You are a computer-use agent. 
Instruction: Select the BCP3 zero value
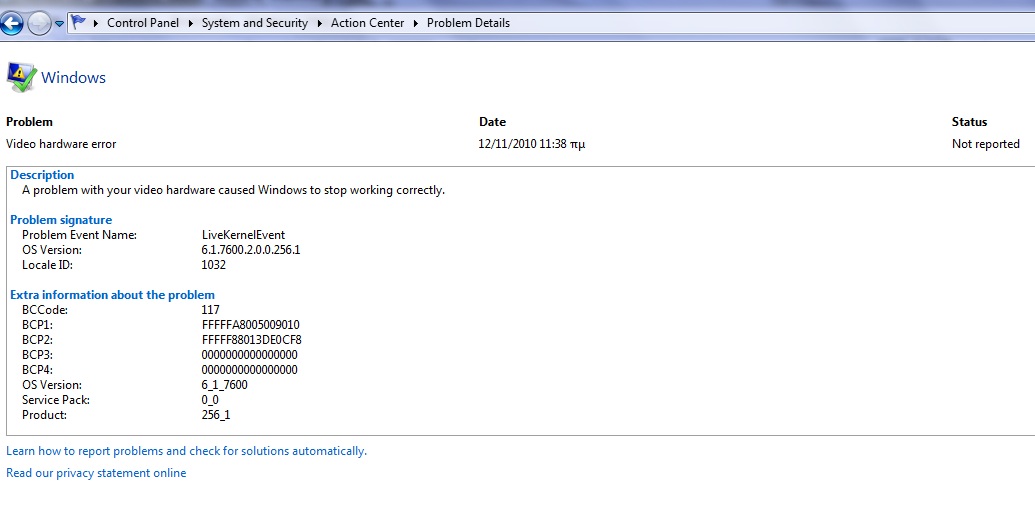[250, 354]
